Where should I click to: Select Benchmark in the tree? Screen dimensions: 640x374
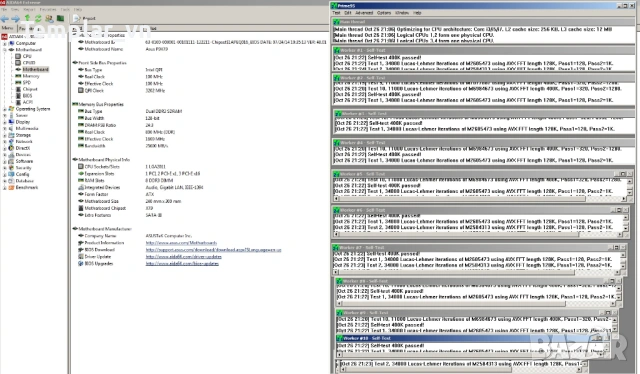click(x=27, y=187)
